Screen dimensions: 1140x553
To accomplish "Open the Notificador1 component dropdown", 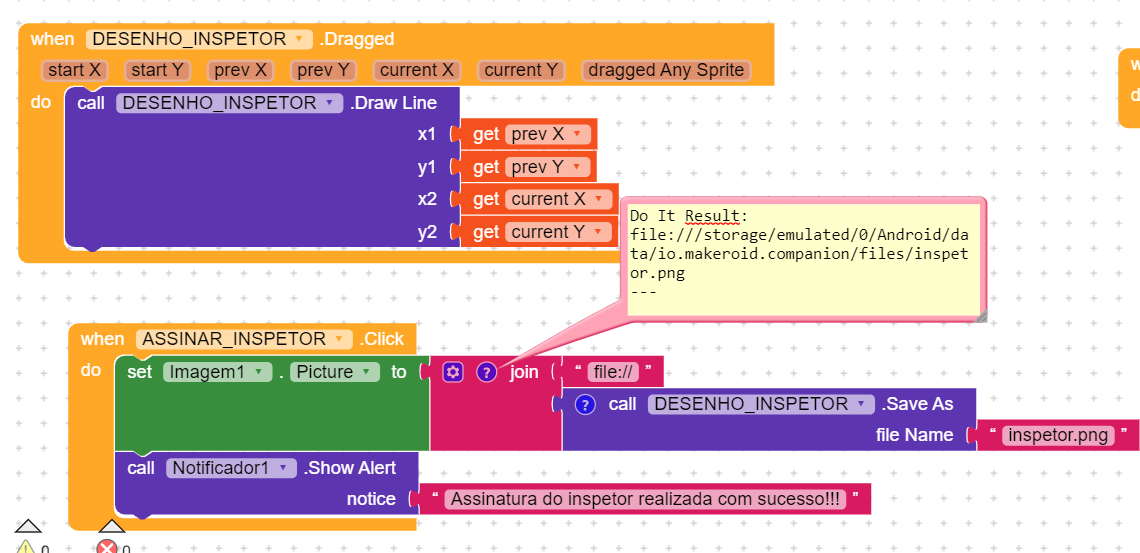I will tap(232, 468).
